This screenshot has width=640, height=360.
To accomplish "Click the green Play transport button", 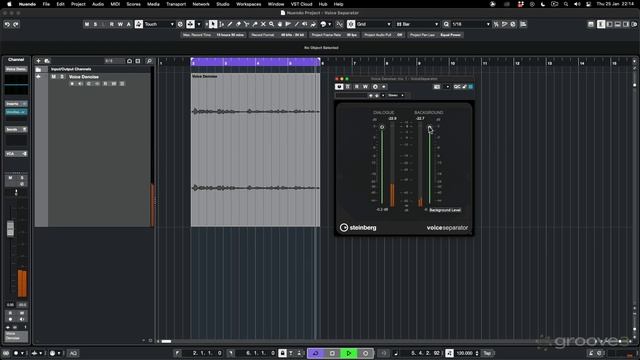I will point(349,353).
